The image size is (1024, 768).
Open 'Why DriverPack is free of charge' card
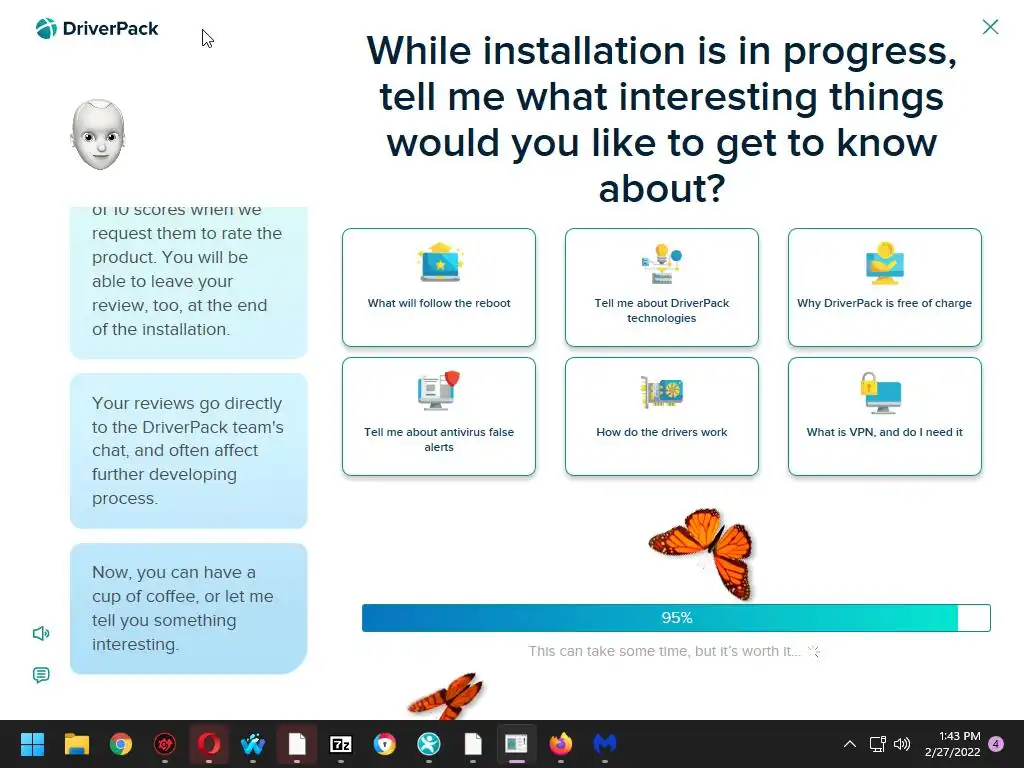(884, 287)
